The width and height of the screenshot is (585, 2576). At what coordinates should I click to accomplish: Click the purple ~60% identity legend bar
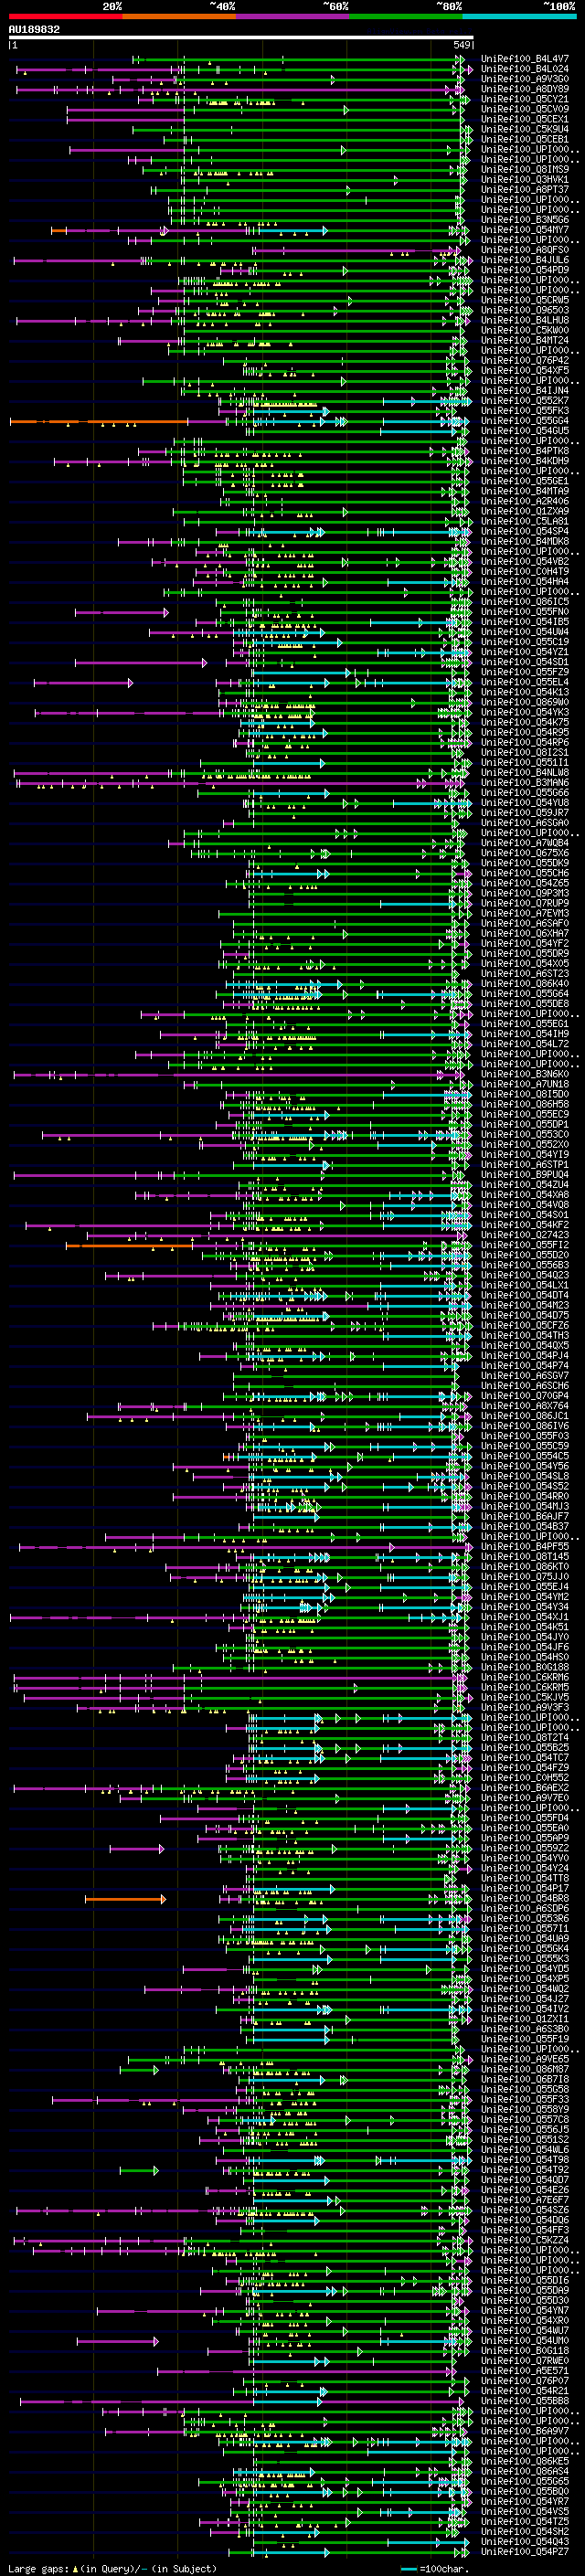point(292,17)
